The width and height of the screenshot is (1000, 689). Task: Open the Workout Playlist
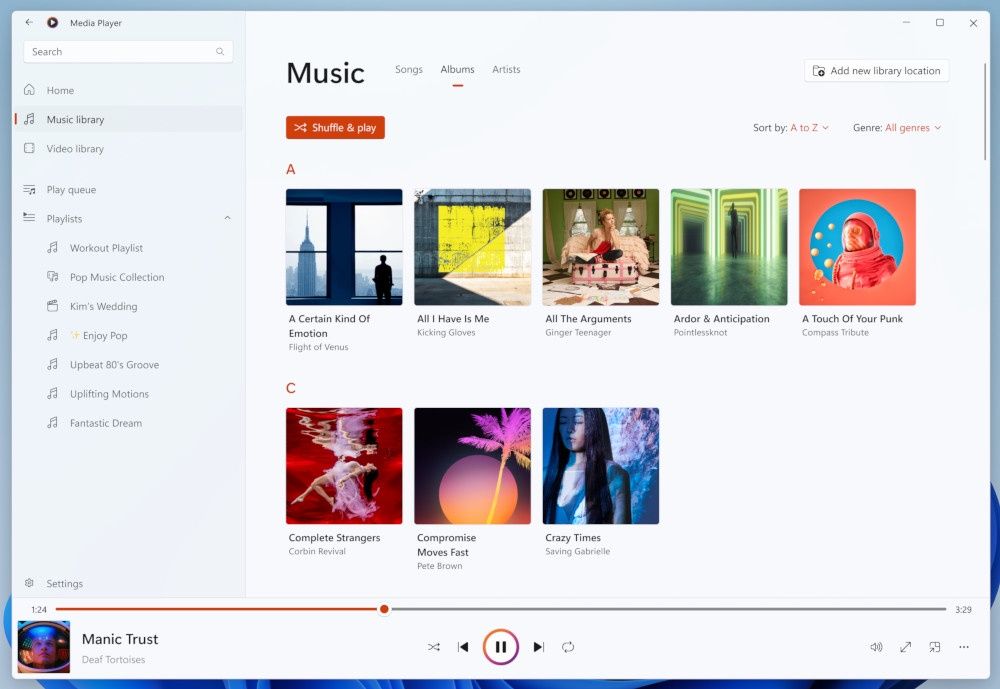coord(128,248)
